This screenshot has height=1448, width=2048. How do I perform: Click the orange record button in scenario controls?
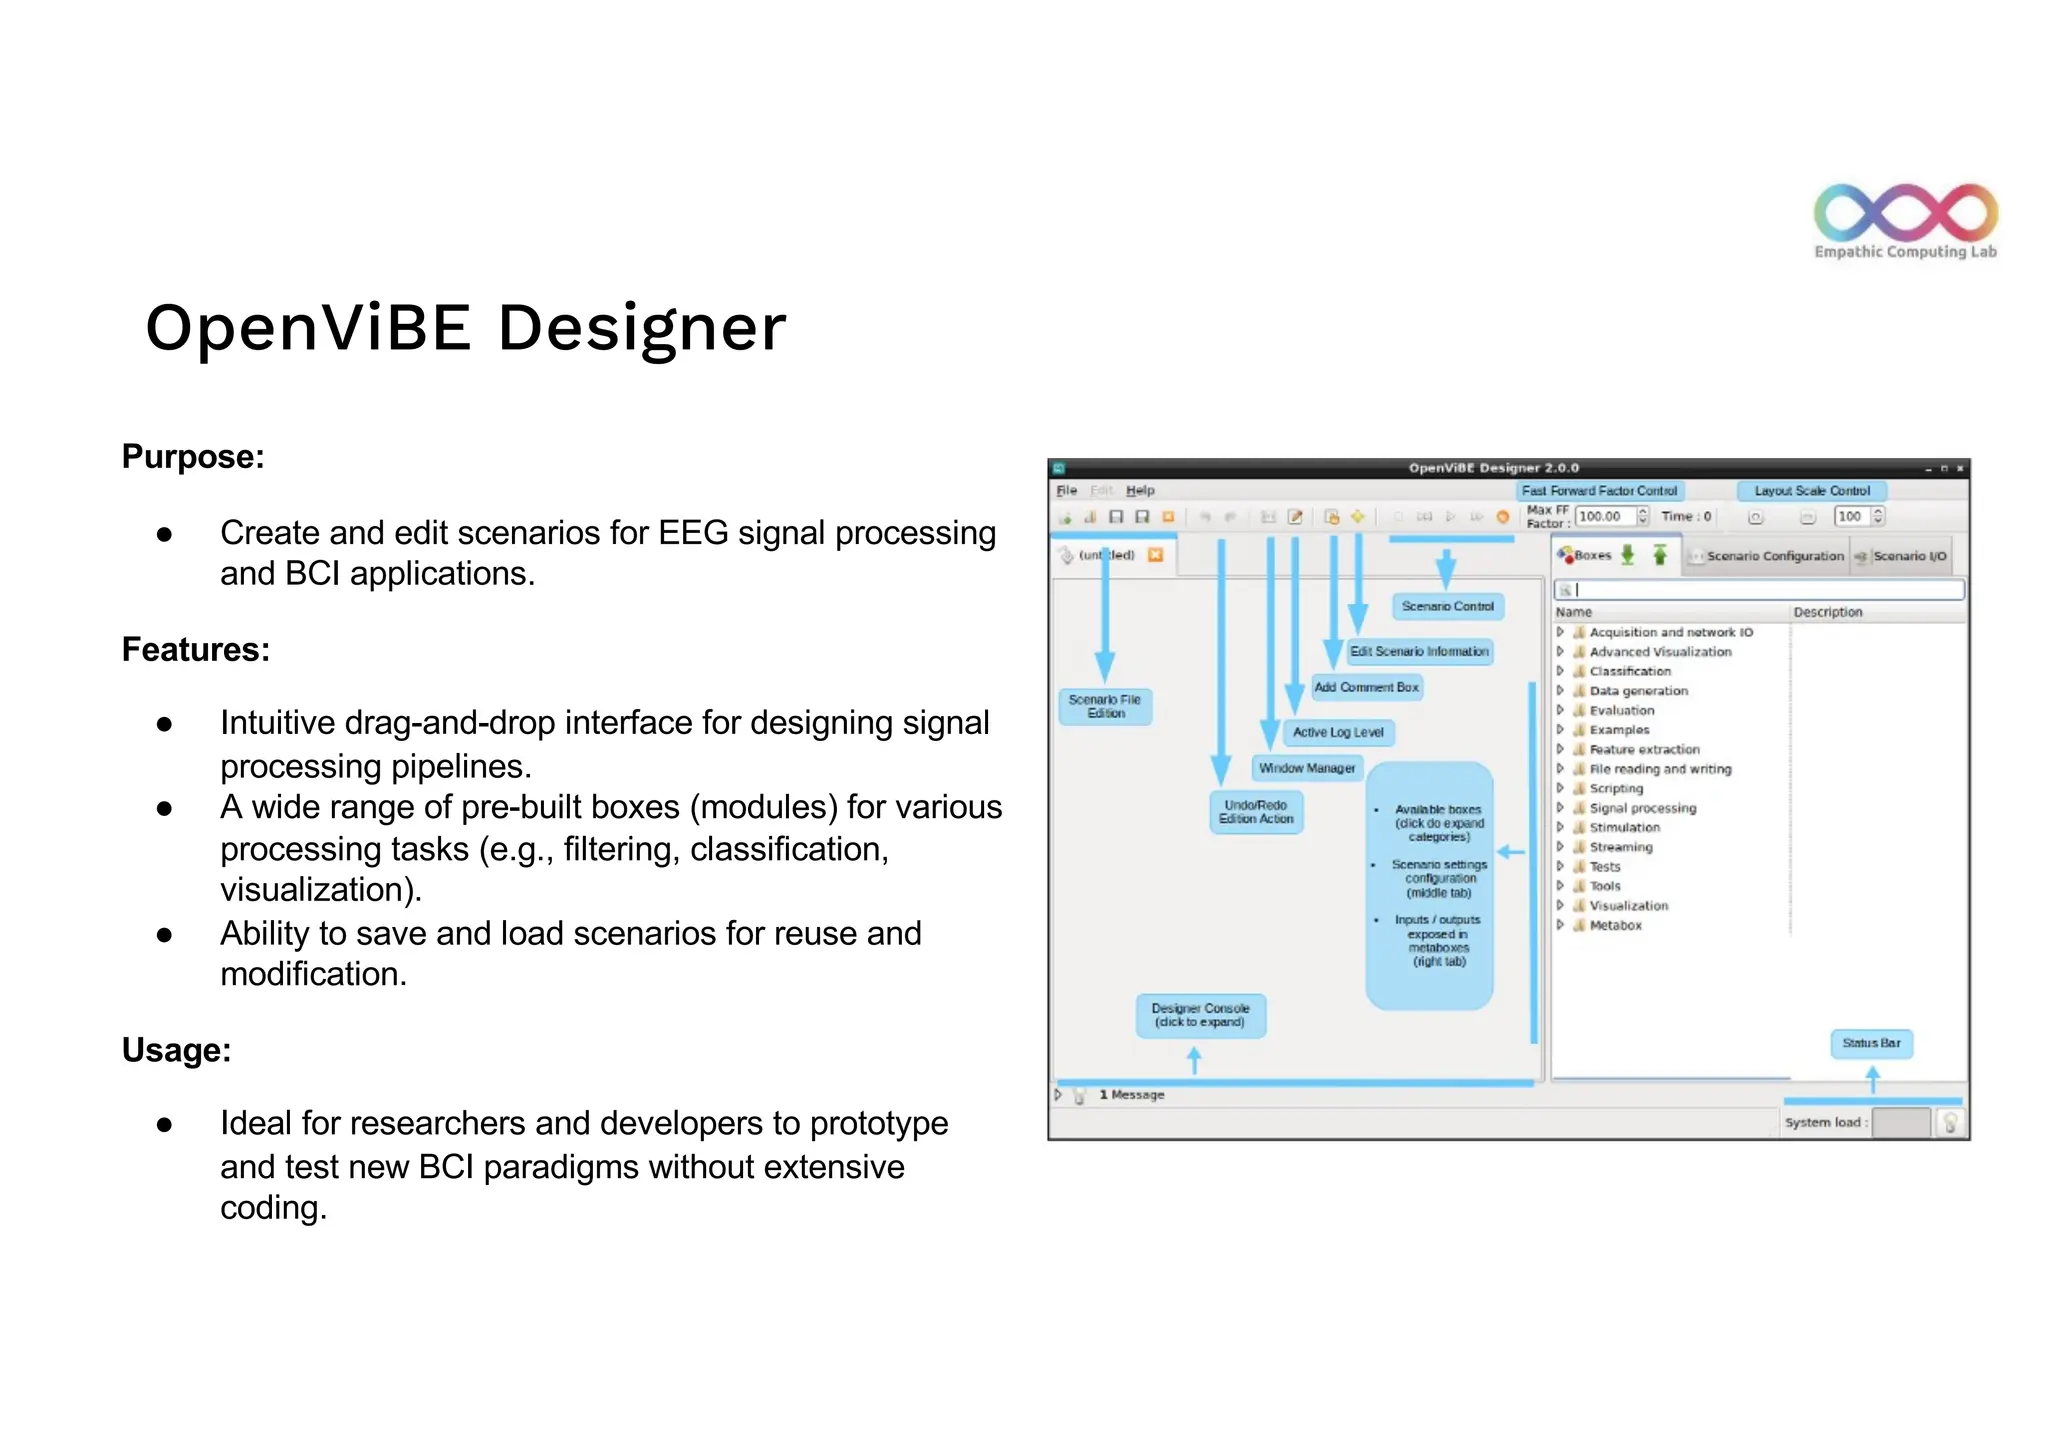1502,517
